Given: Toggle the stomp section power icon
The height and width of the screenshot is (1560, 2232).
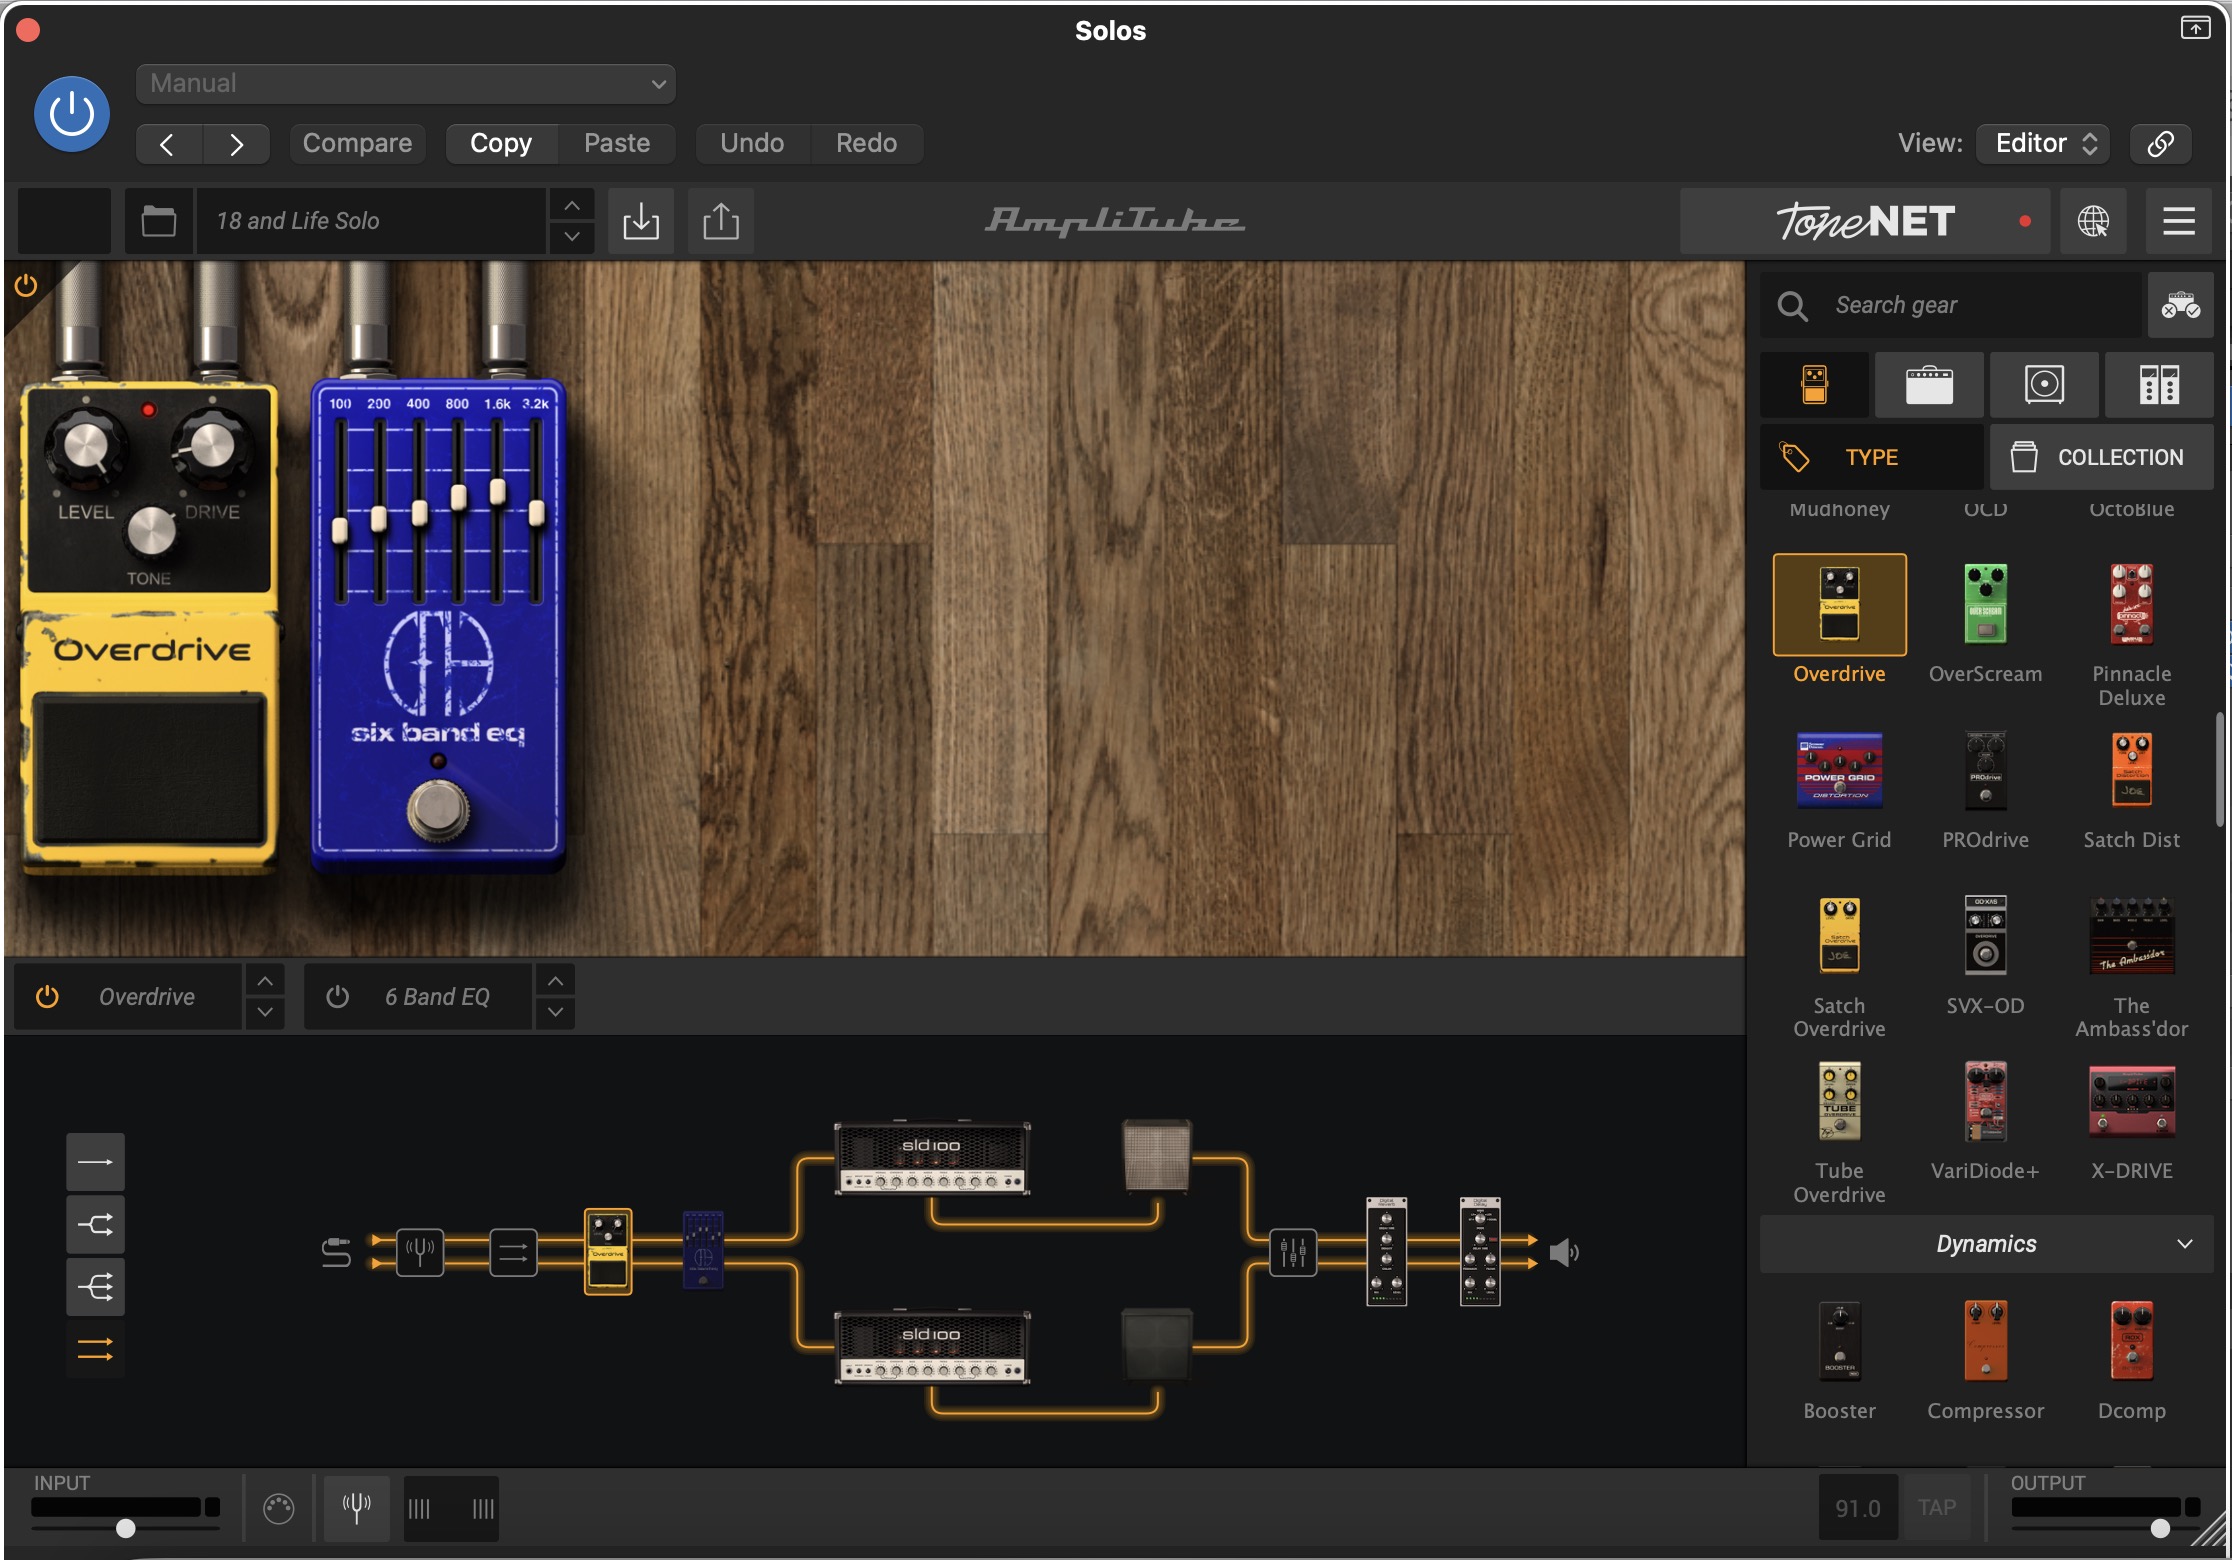Looking at the screenshot, I should (x=26, y=286).
